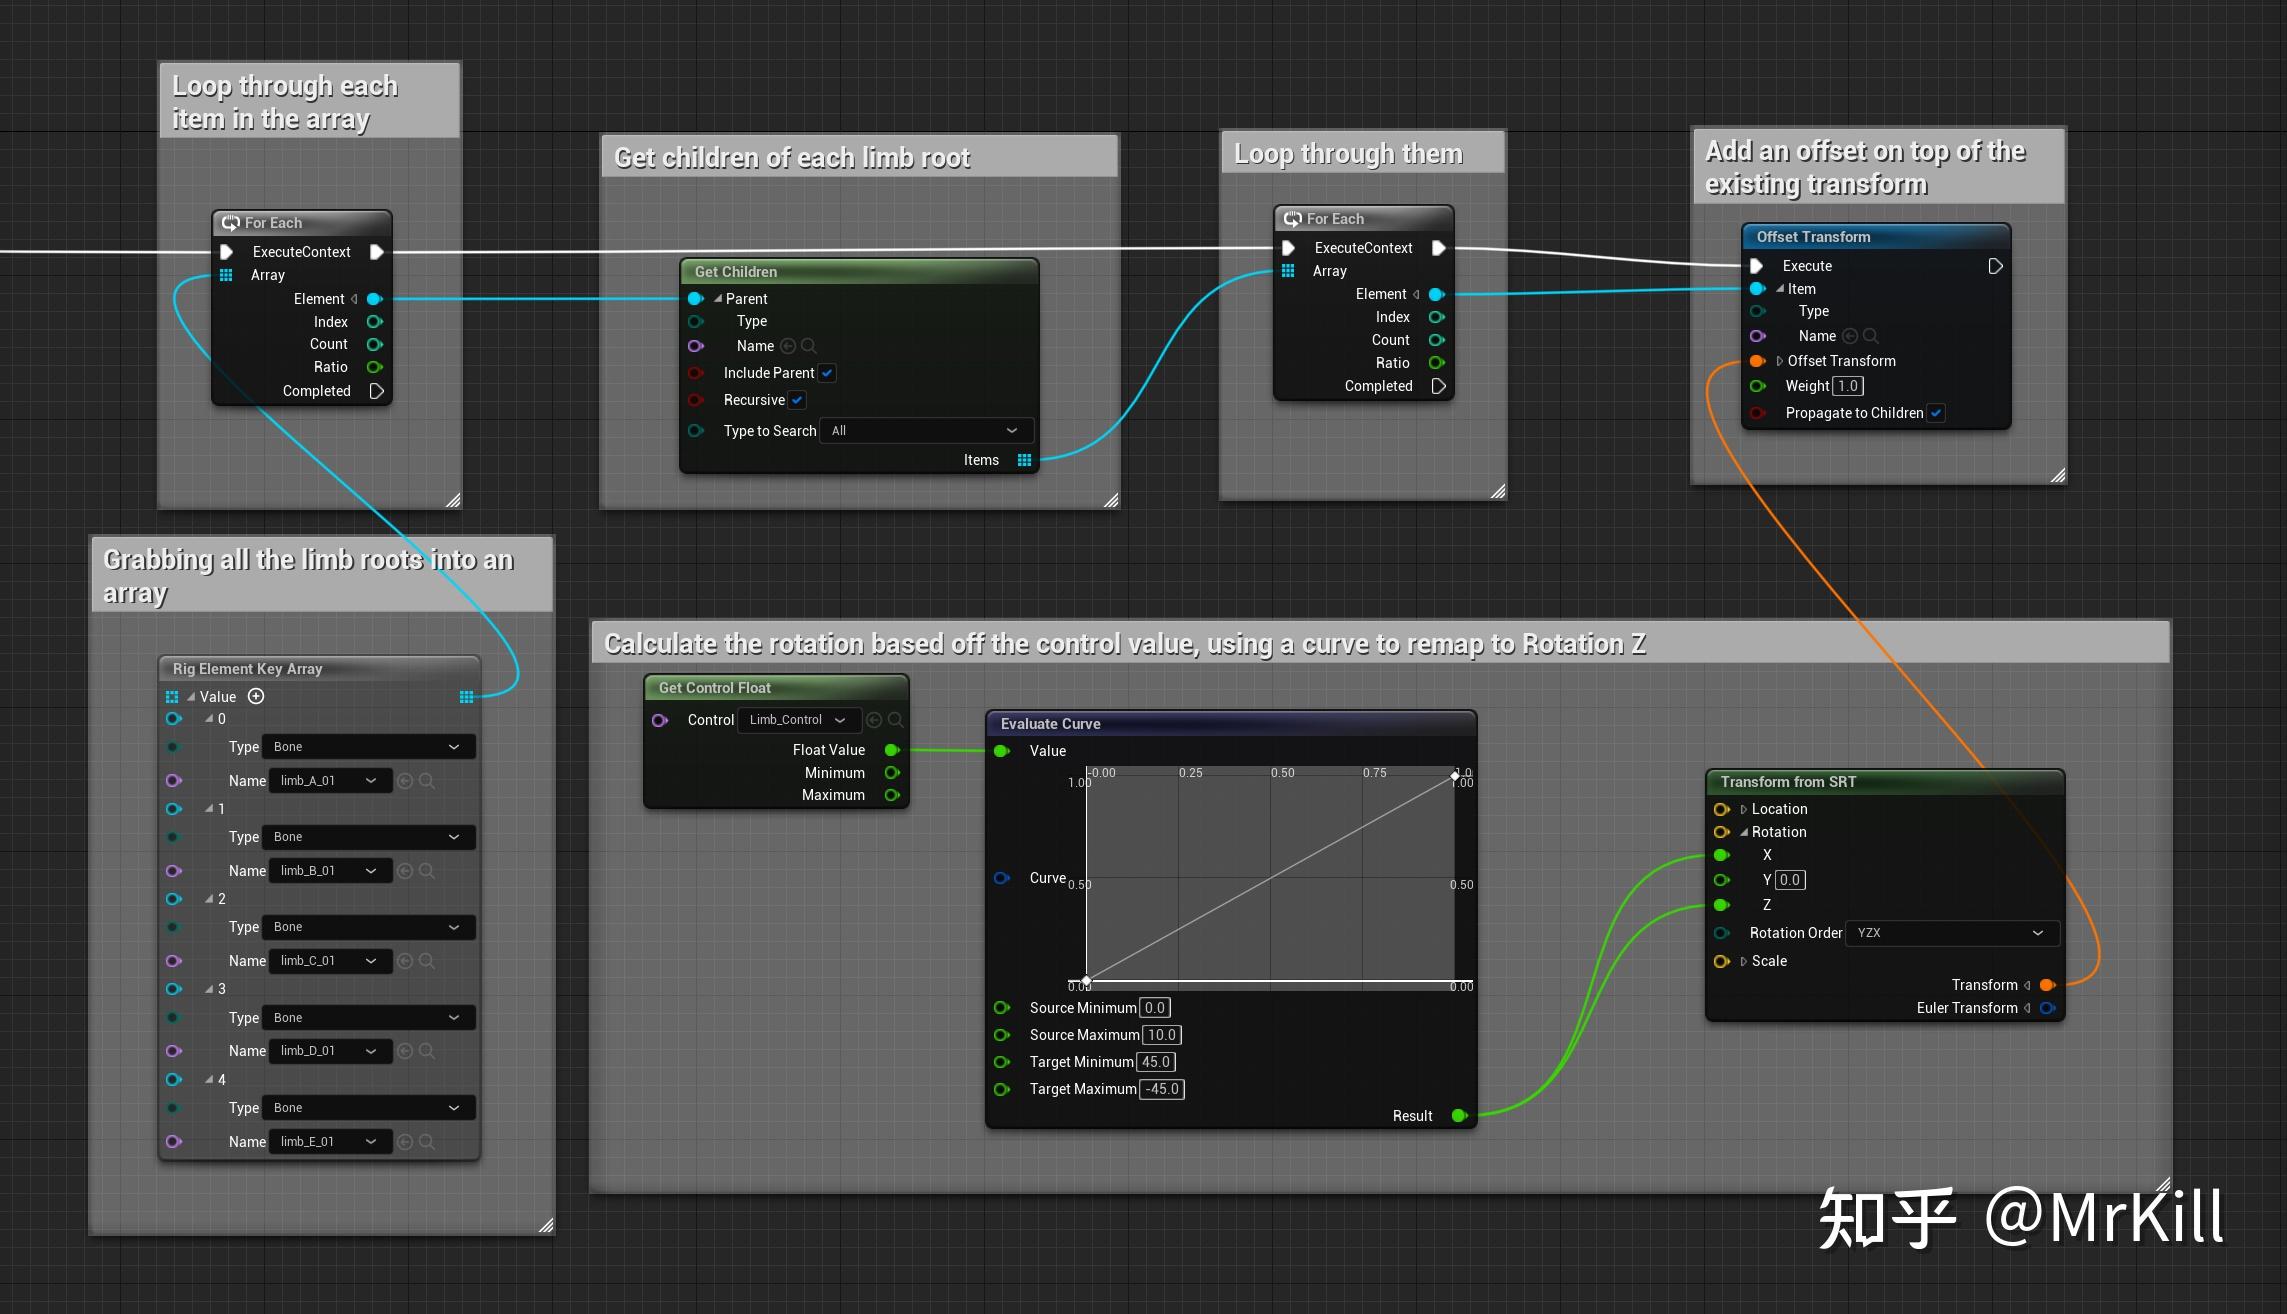The image size is (2287, 1314).
Task: Click search icon next to limb_A_01 name
Action: (x=427, y=781)
